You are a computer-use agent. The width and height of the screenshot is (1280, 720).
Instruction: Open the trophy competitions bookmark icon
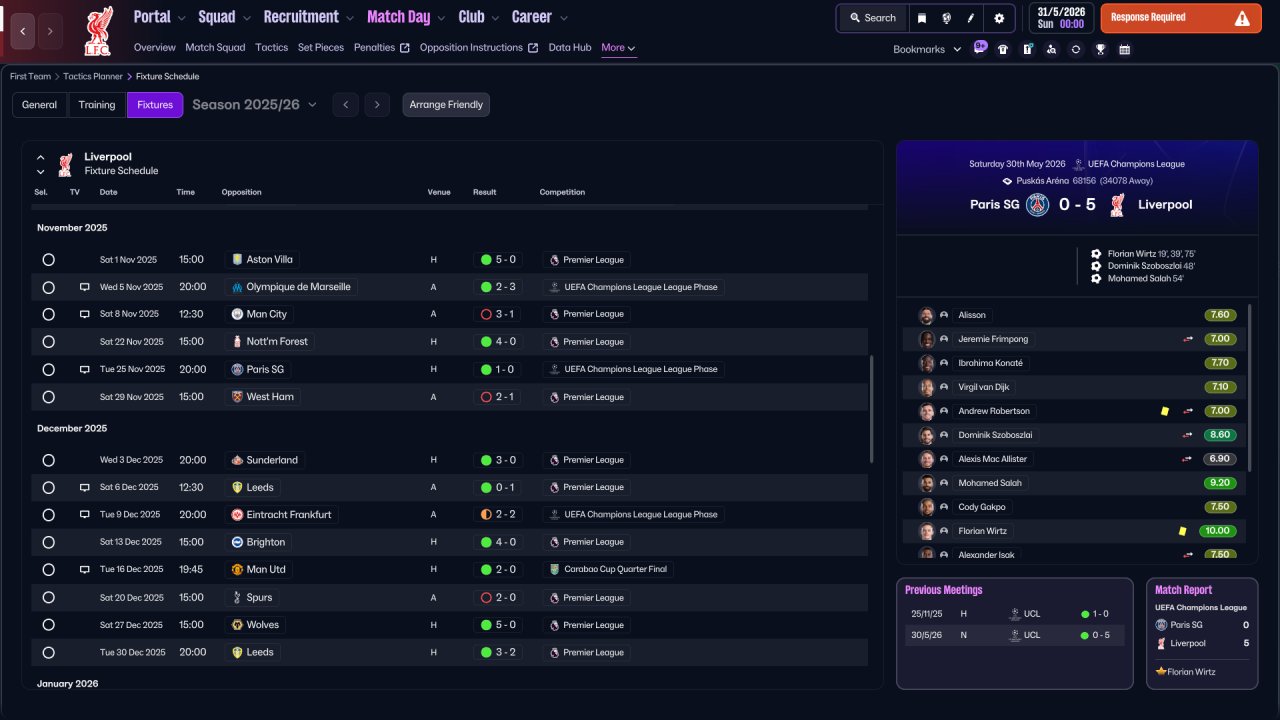[x=1100, y=49]
